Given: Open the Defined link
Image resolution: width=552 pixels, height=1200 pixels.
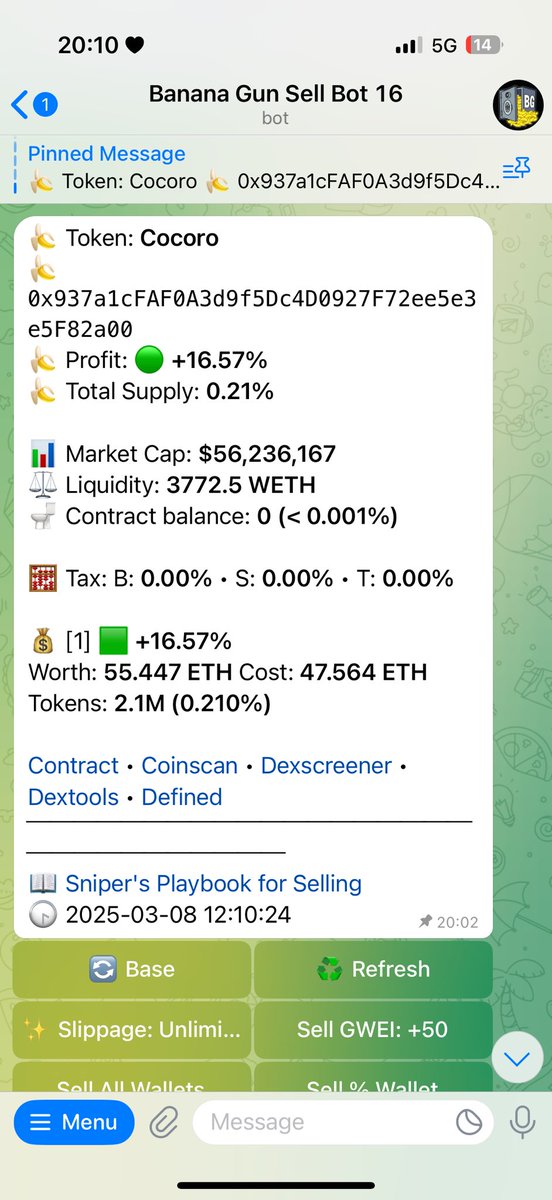Looking at the screenshot, I should [182, 798].
